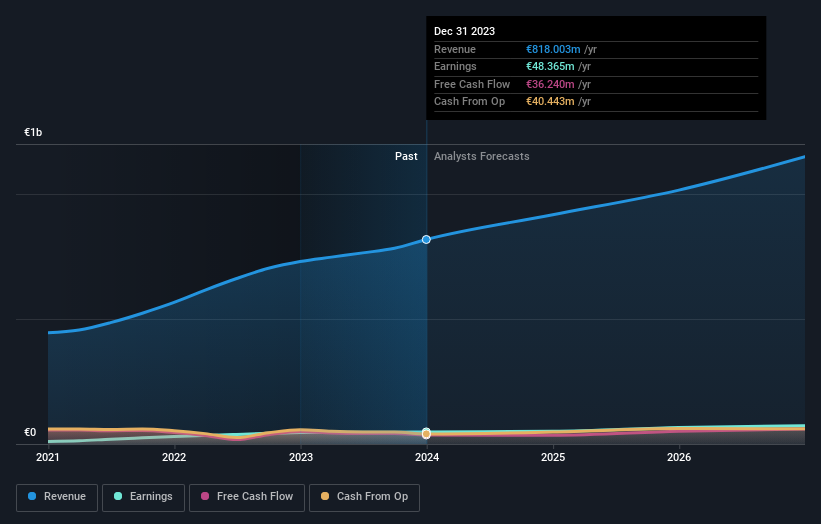Click the Past label
The height and width of the screenshot is (524, 821).
click(406, 157)
